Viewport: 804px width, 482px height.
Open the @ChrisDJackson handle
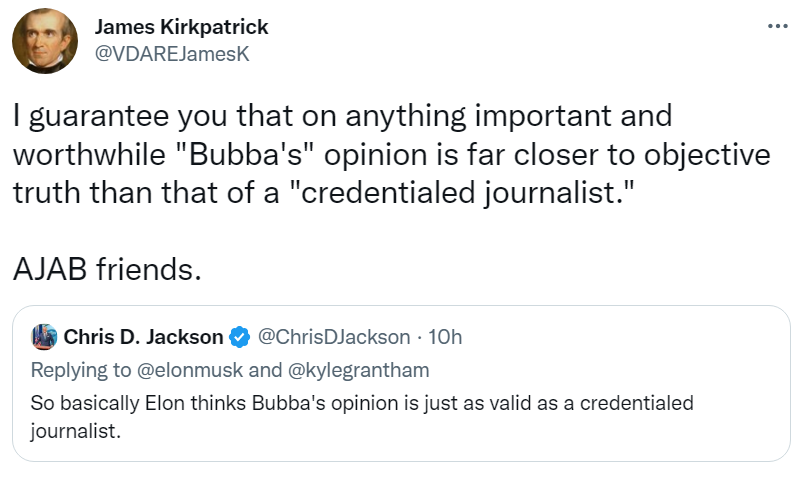pos(335,337)
